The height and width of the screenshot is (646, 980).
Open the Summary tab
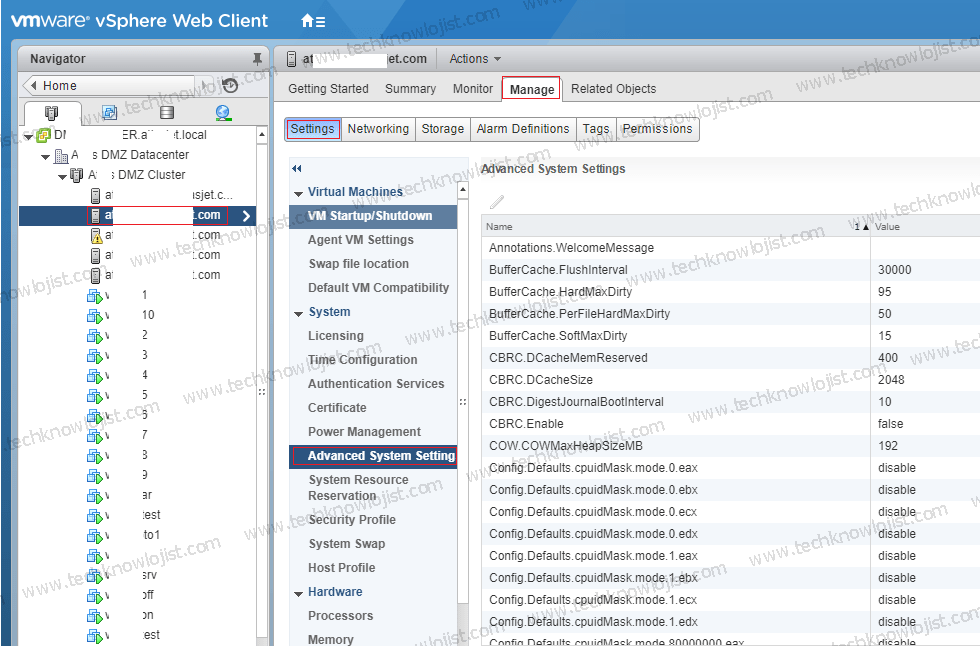pos(410,89)
